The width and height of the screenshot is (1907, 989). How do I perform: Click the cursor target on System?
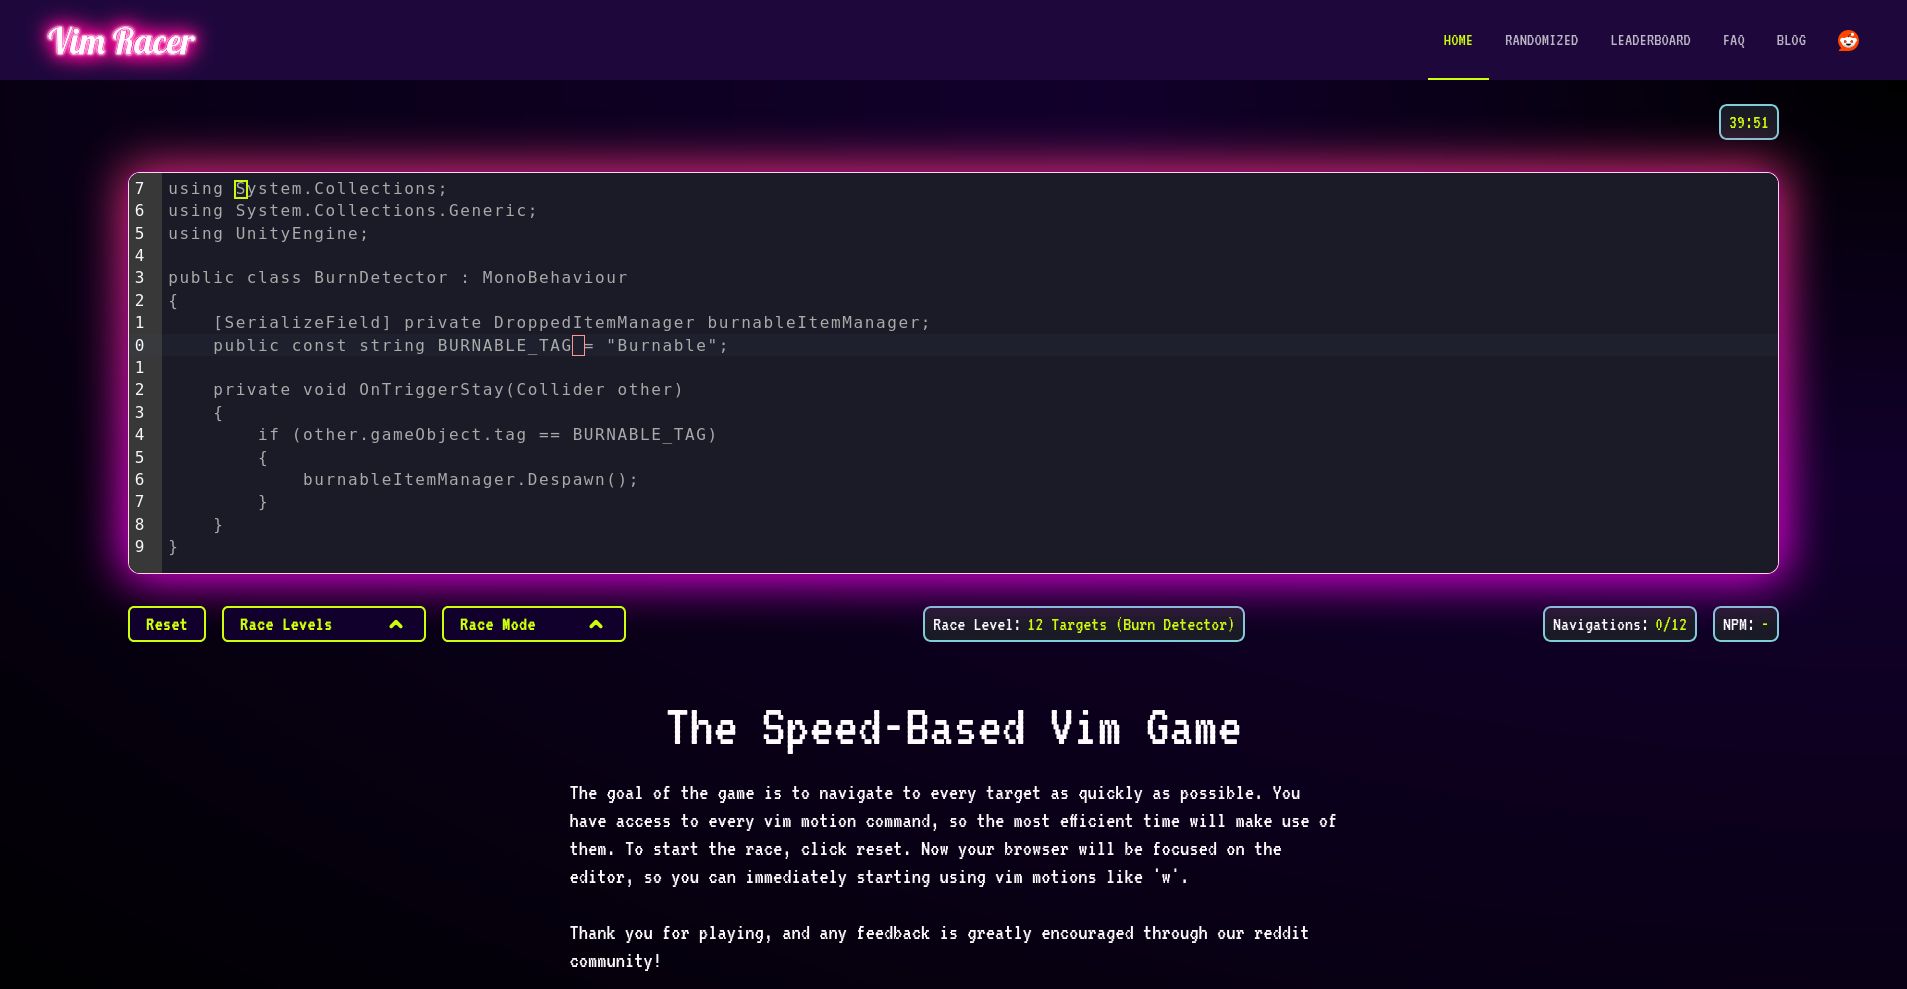(x=240, y=188)
